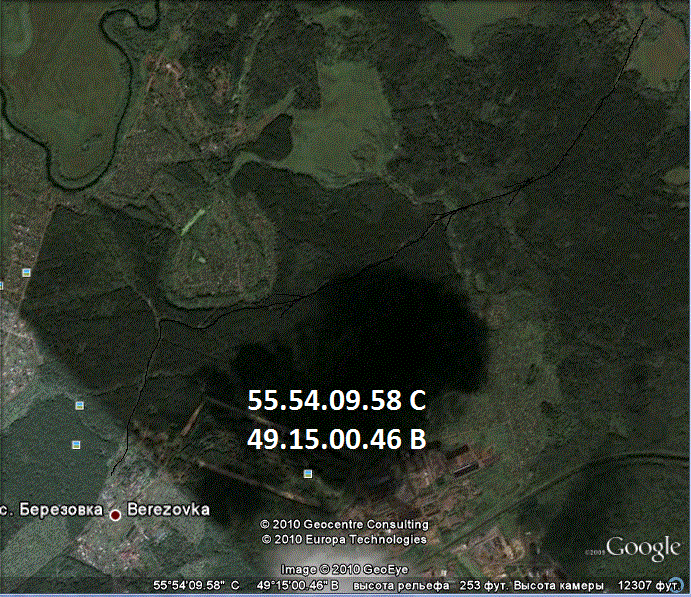The image size is (691, 597).
Task: Click the partially cut-off photo icon at left edge
Action: point(2,285)
